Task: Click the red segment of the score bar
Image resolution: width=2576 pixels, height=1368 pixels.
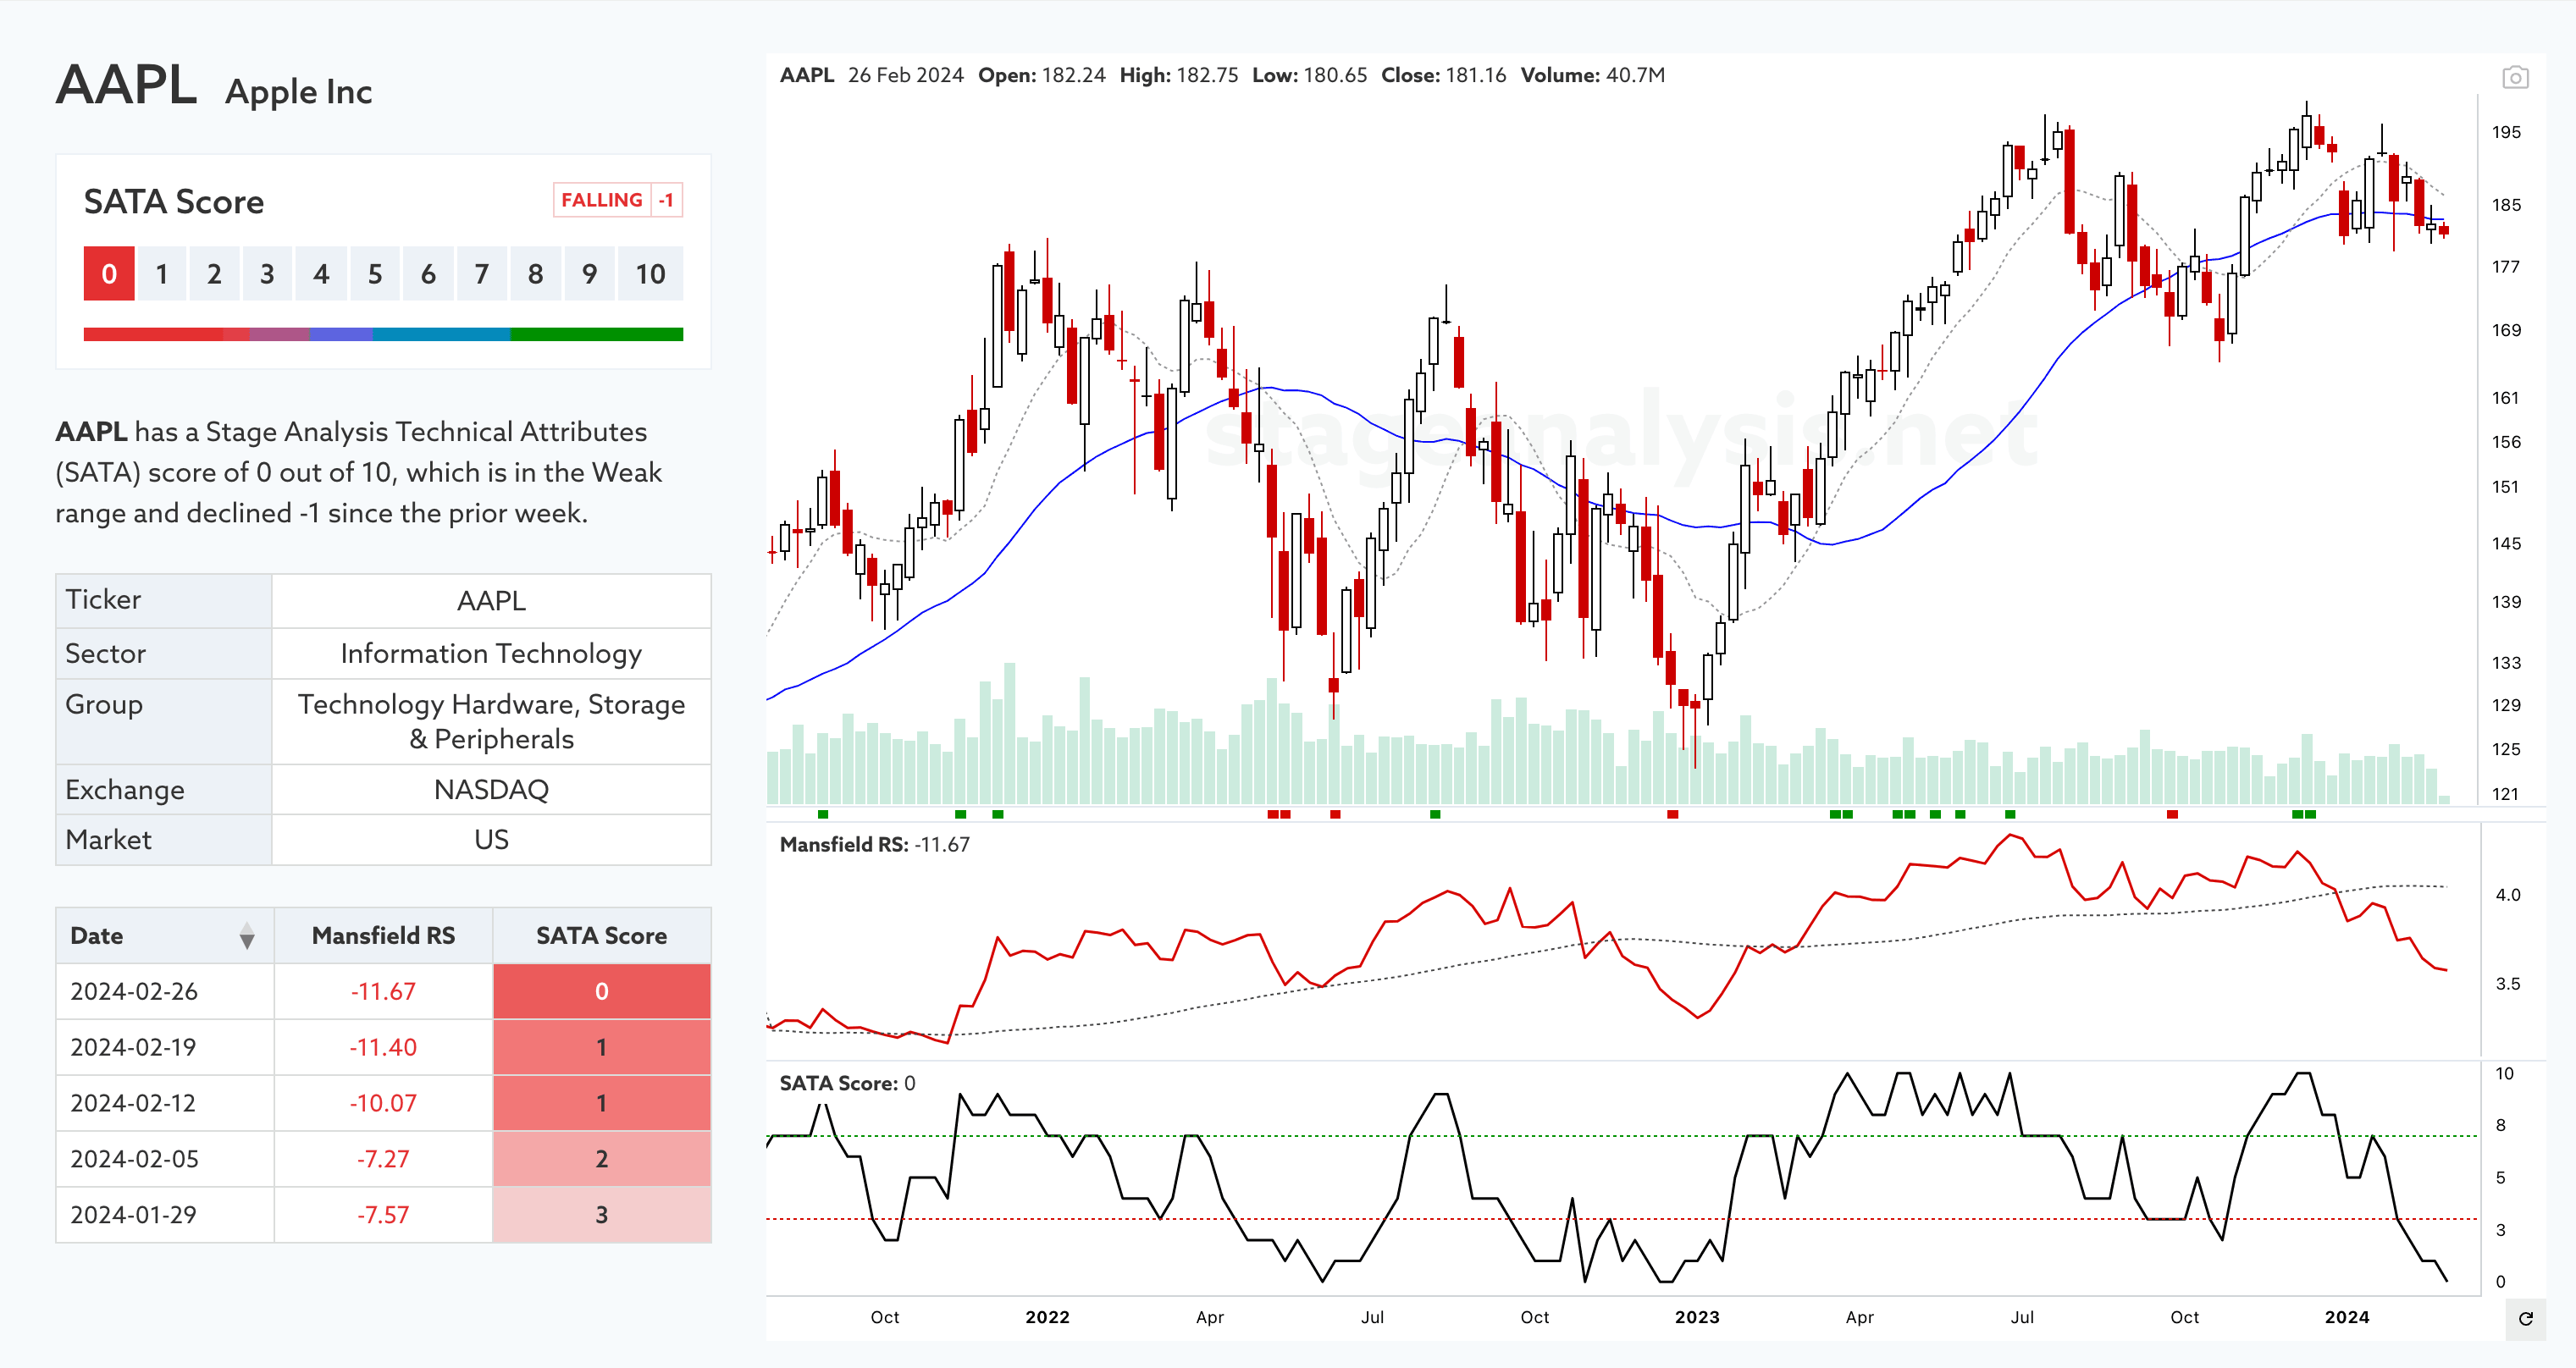Action: click(166, 335)
